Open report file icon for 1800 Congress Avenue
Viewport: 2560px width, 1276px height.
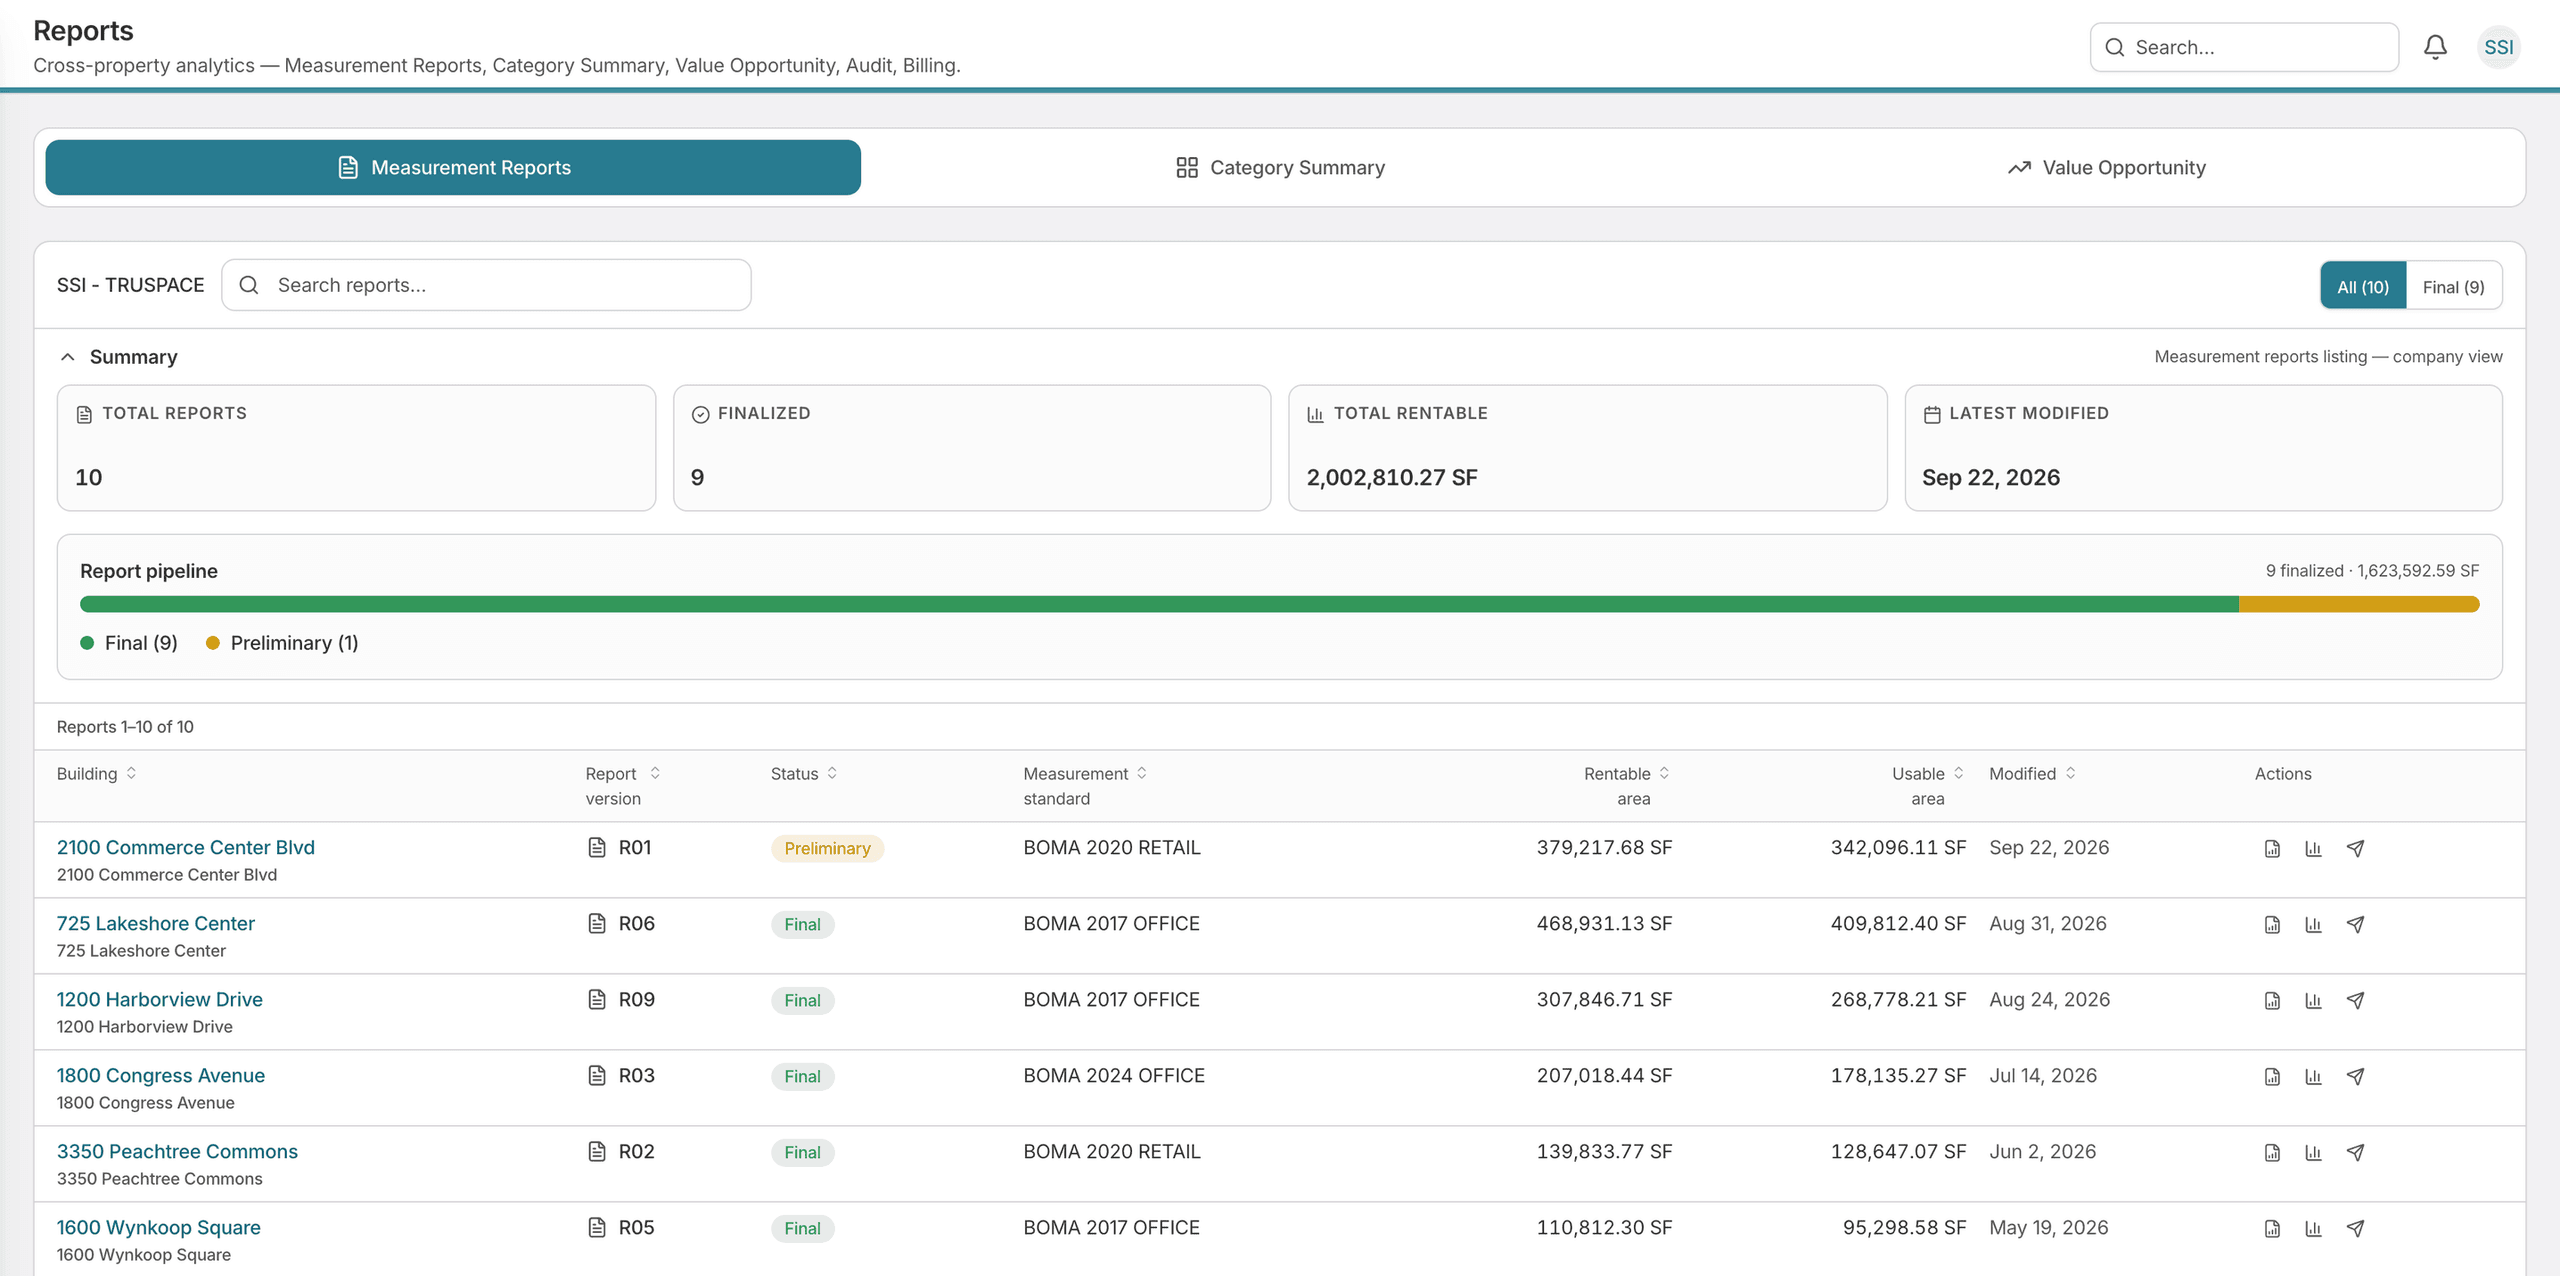(2272, 1076)
